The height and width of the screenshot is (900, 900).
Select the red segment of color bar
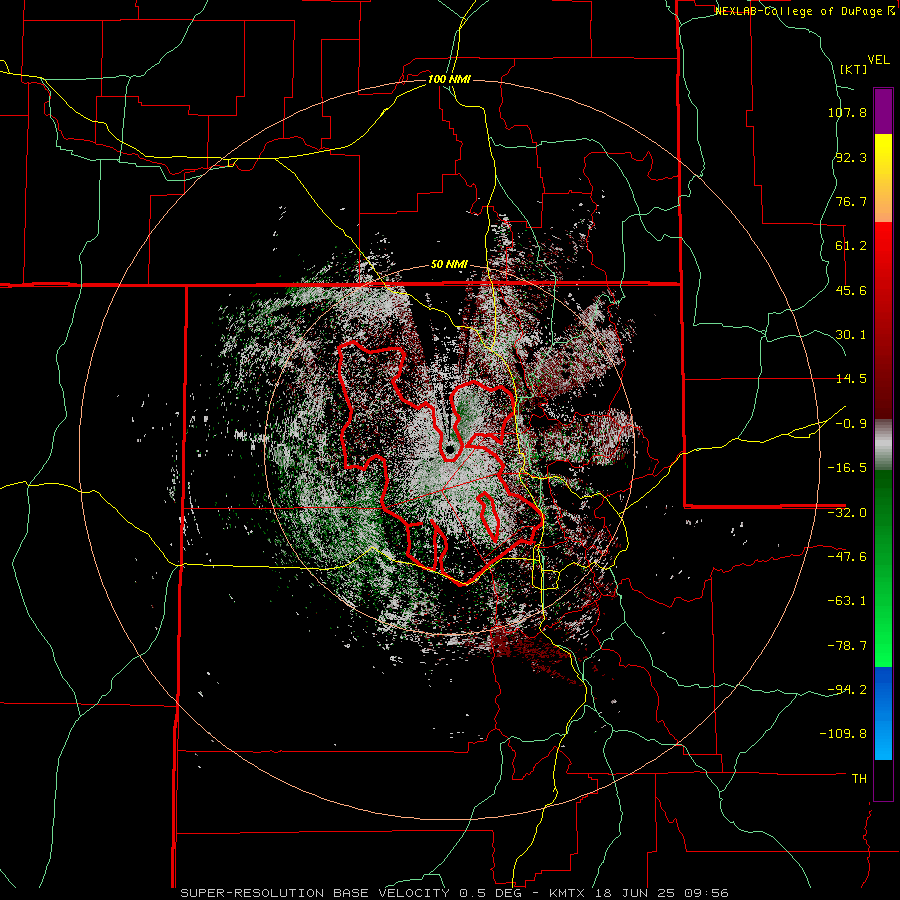(883, 320)
